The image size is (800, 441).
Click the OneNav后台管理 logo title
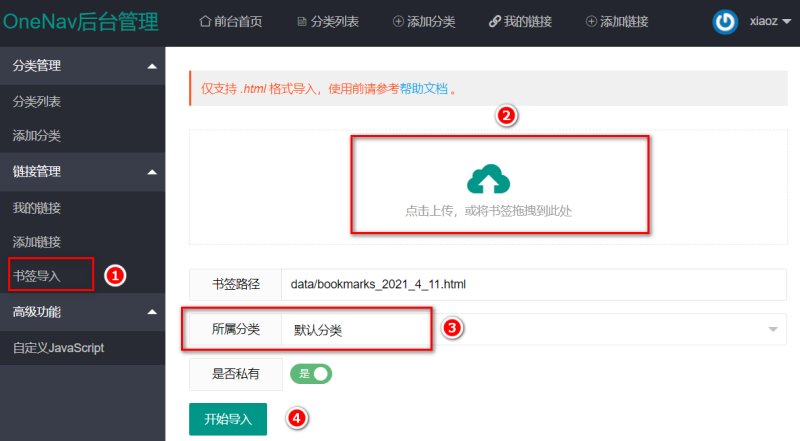(x=81, y=22)
